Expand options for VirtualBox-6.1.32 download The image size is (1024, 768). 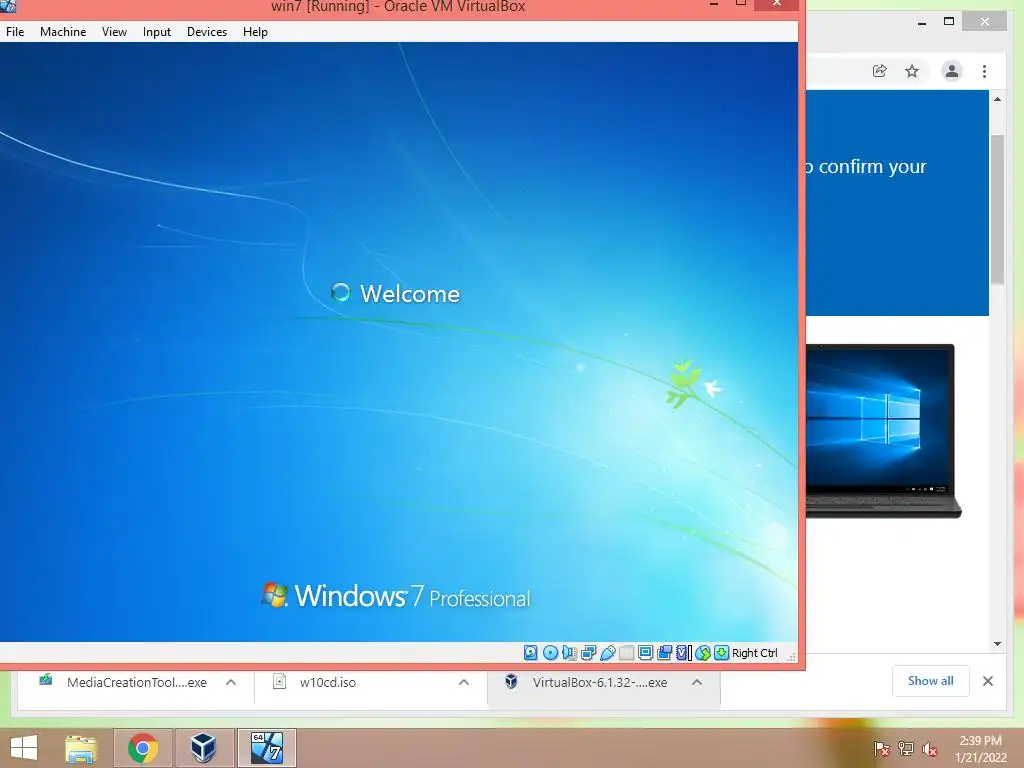tap(697, 682)
